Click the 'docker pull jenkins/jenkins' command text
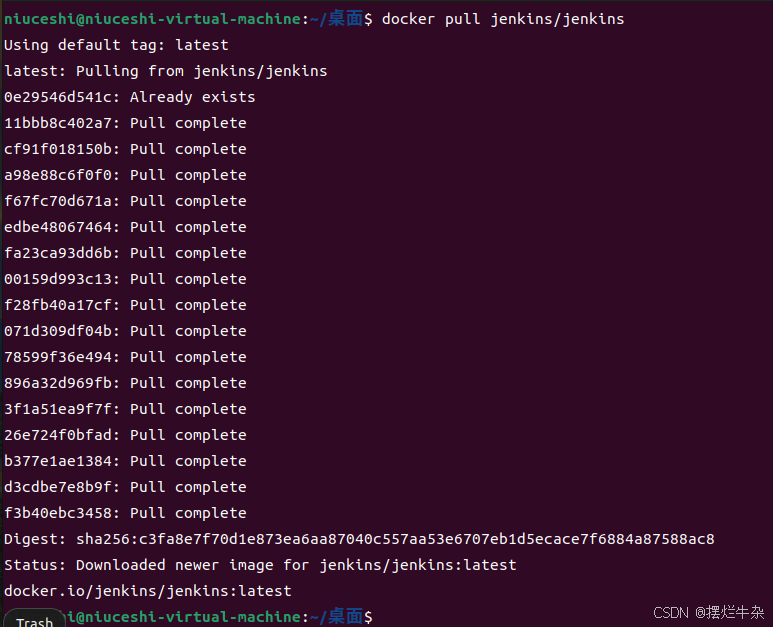Image resolution: width=773 pixels, height=627 pixels. (x=503, y=19)
